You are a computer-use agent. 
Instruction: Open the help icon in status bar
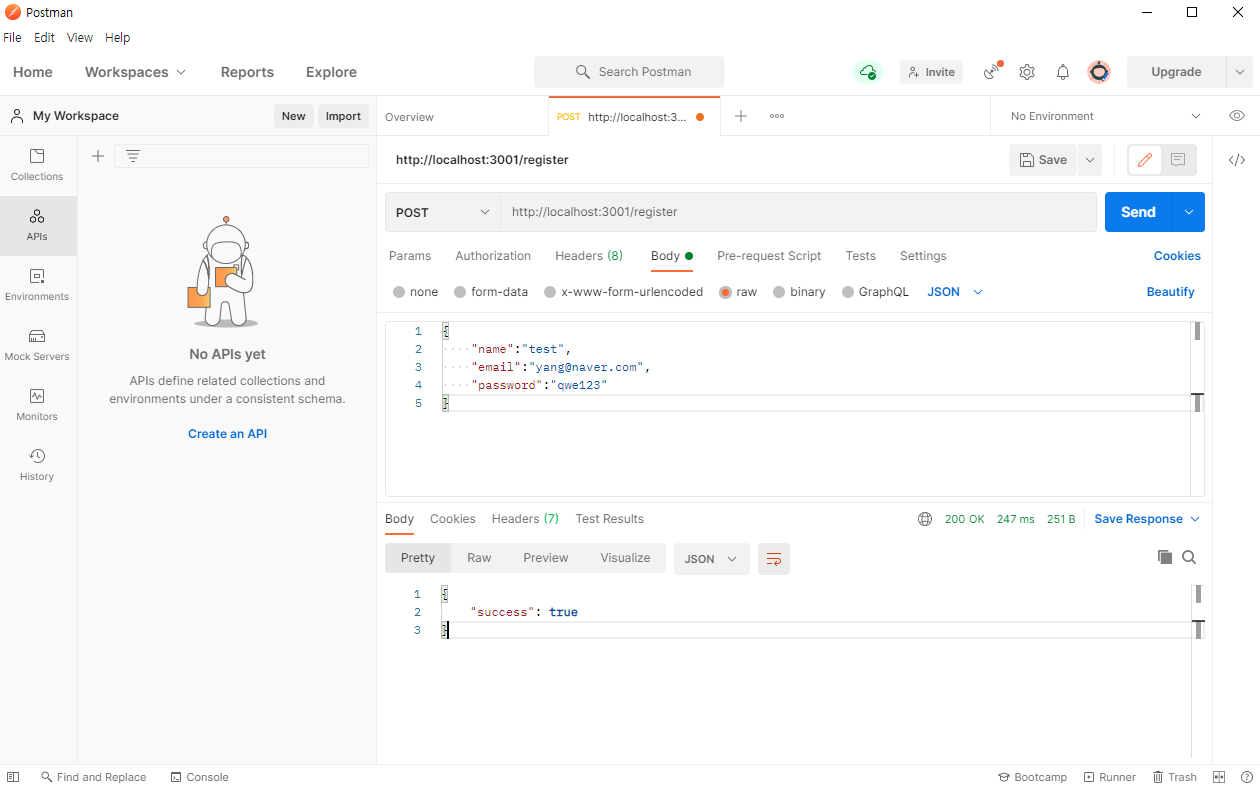1247,777
